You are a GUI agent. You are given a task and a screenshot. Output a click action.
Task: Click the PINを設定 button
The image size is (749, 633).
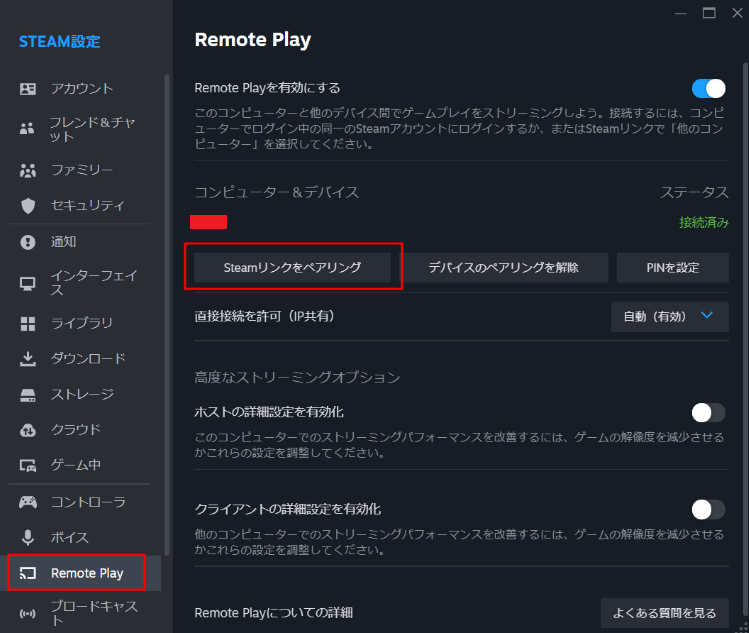(x=673, y=268)
